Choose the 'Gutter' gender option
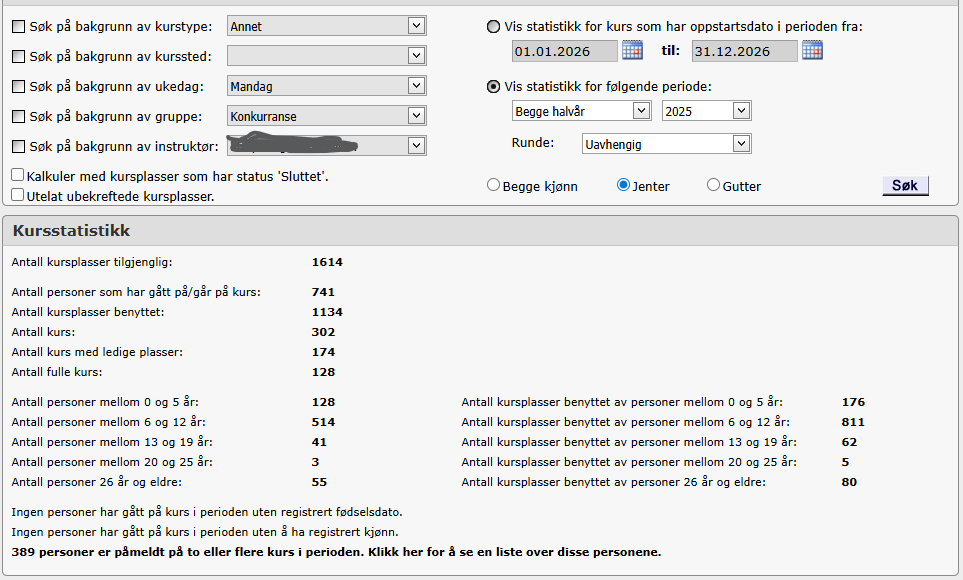Viewport: 963px width, 580px height. point(713,185)
